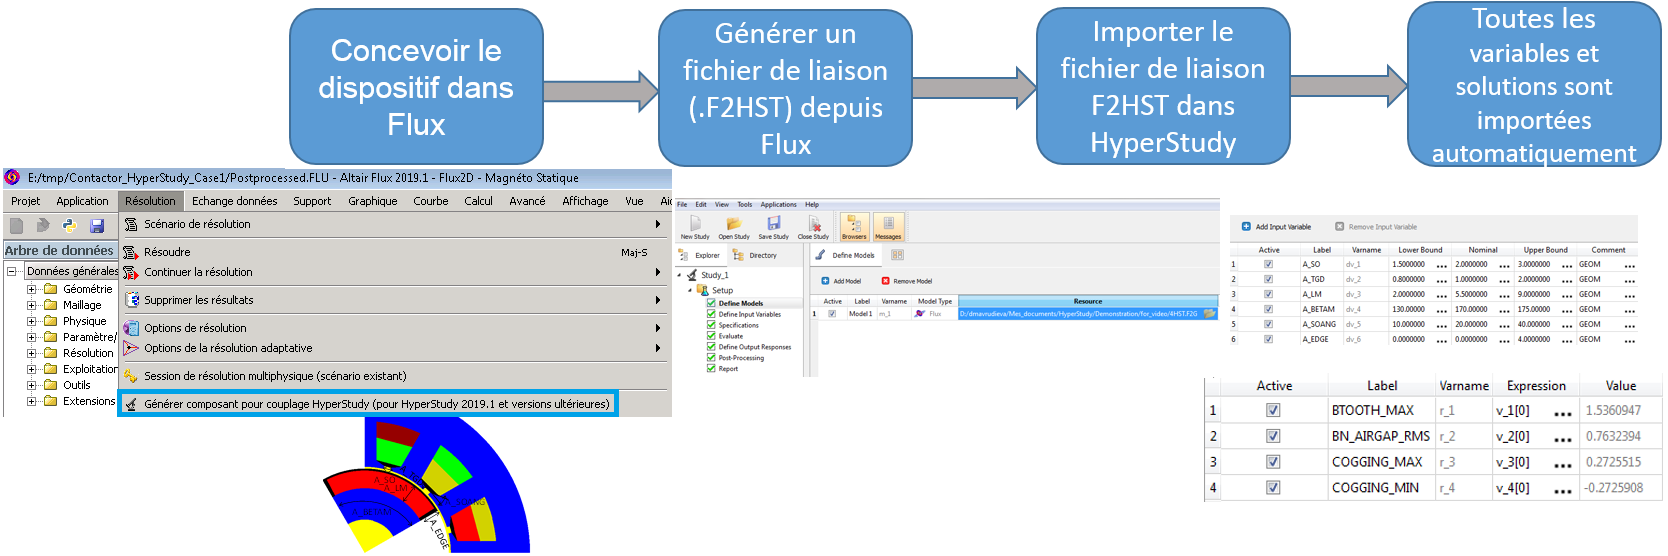Viewport: 1668px width, 556px height.
Task: Toggle Active checkbox for Model 1
Action: [x=832, y=314]
